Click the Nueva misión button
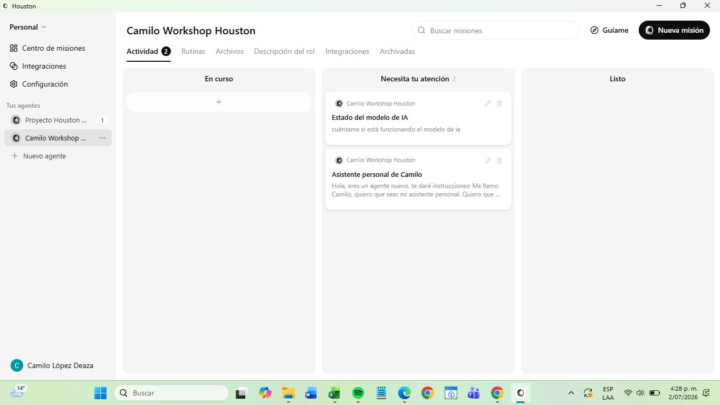Screen dimensions: 720x405 [x=674, y=30]
